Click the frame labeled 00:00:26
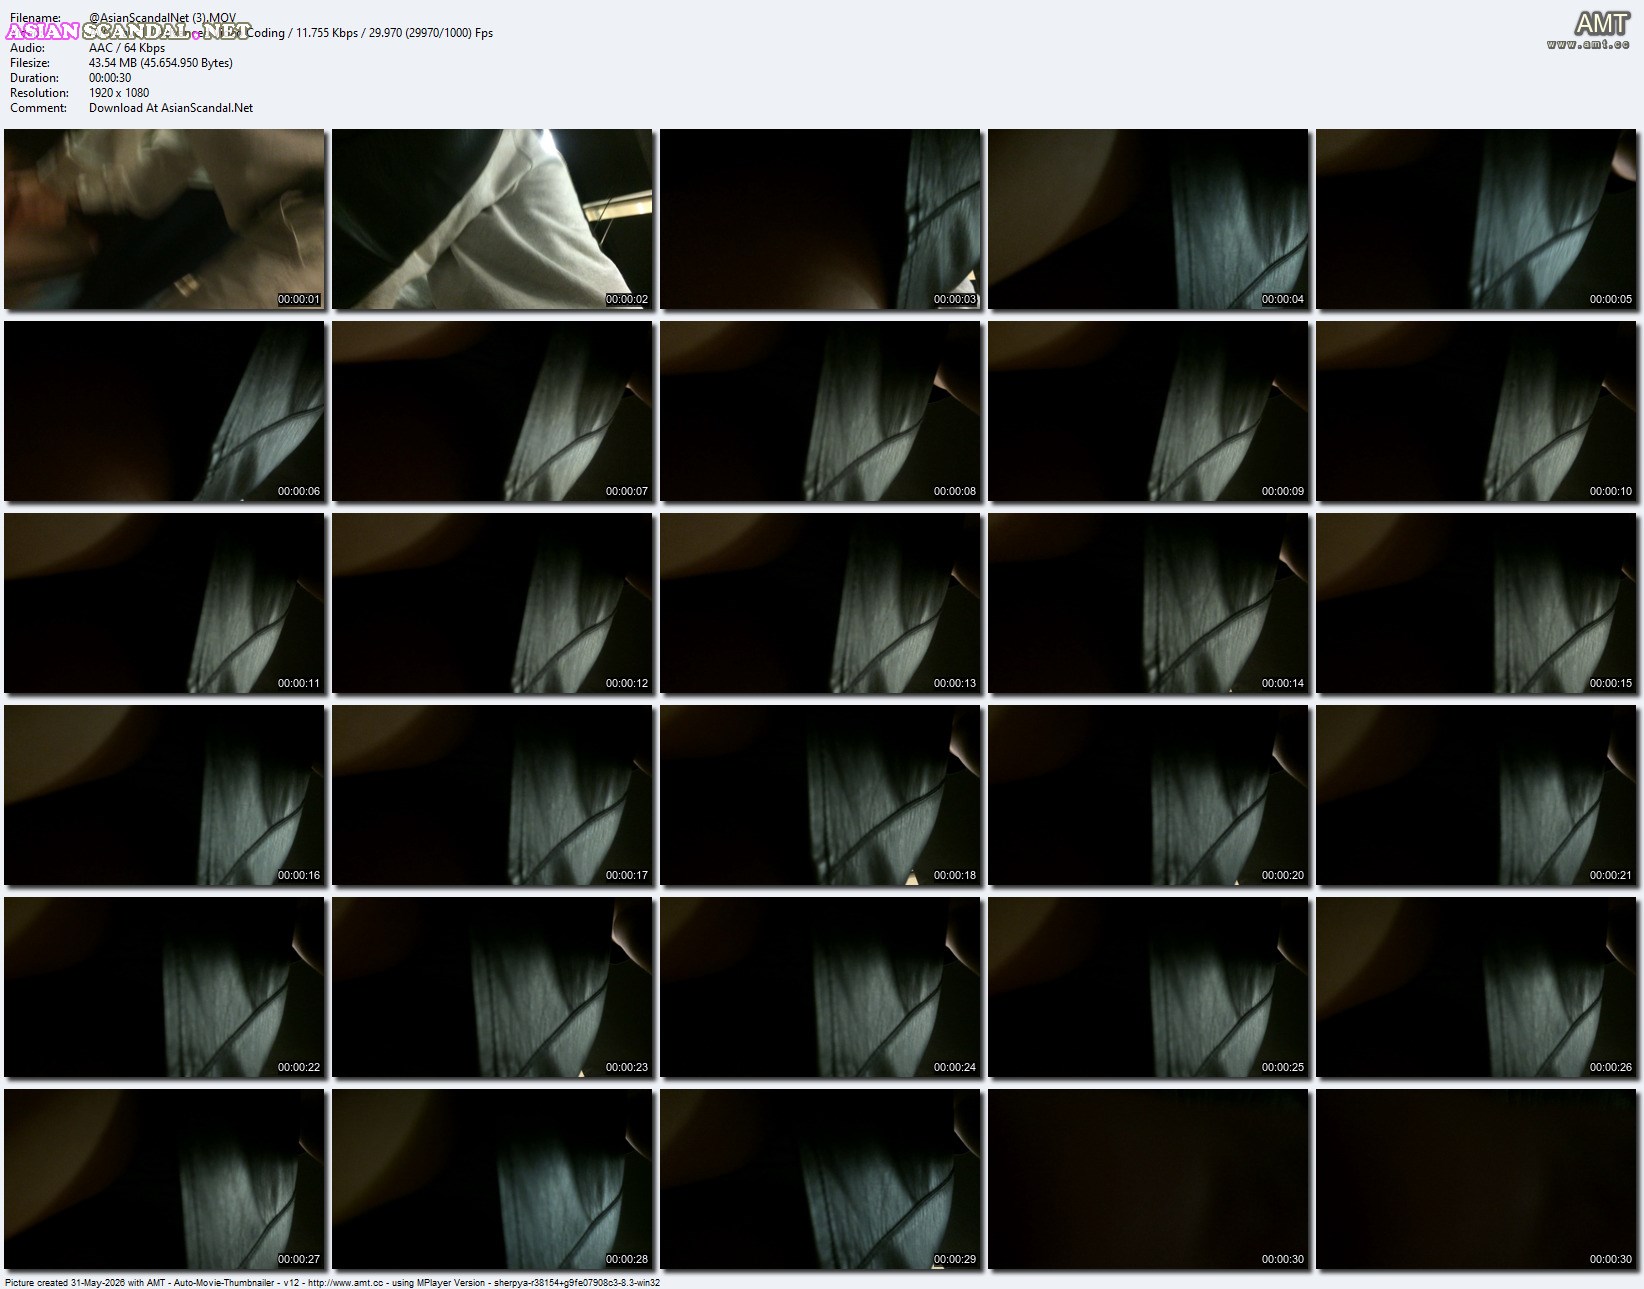 coord(1476,987)
